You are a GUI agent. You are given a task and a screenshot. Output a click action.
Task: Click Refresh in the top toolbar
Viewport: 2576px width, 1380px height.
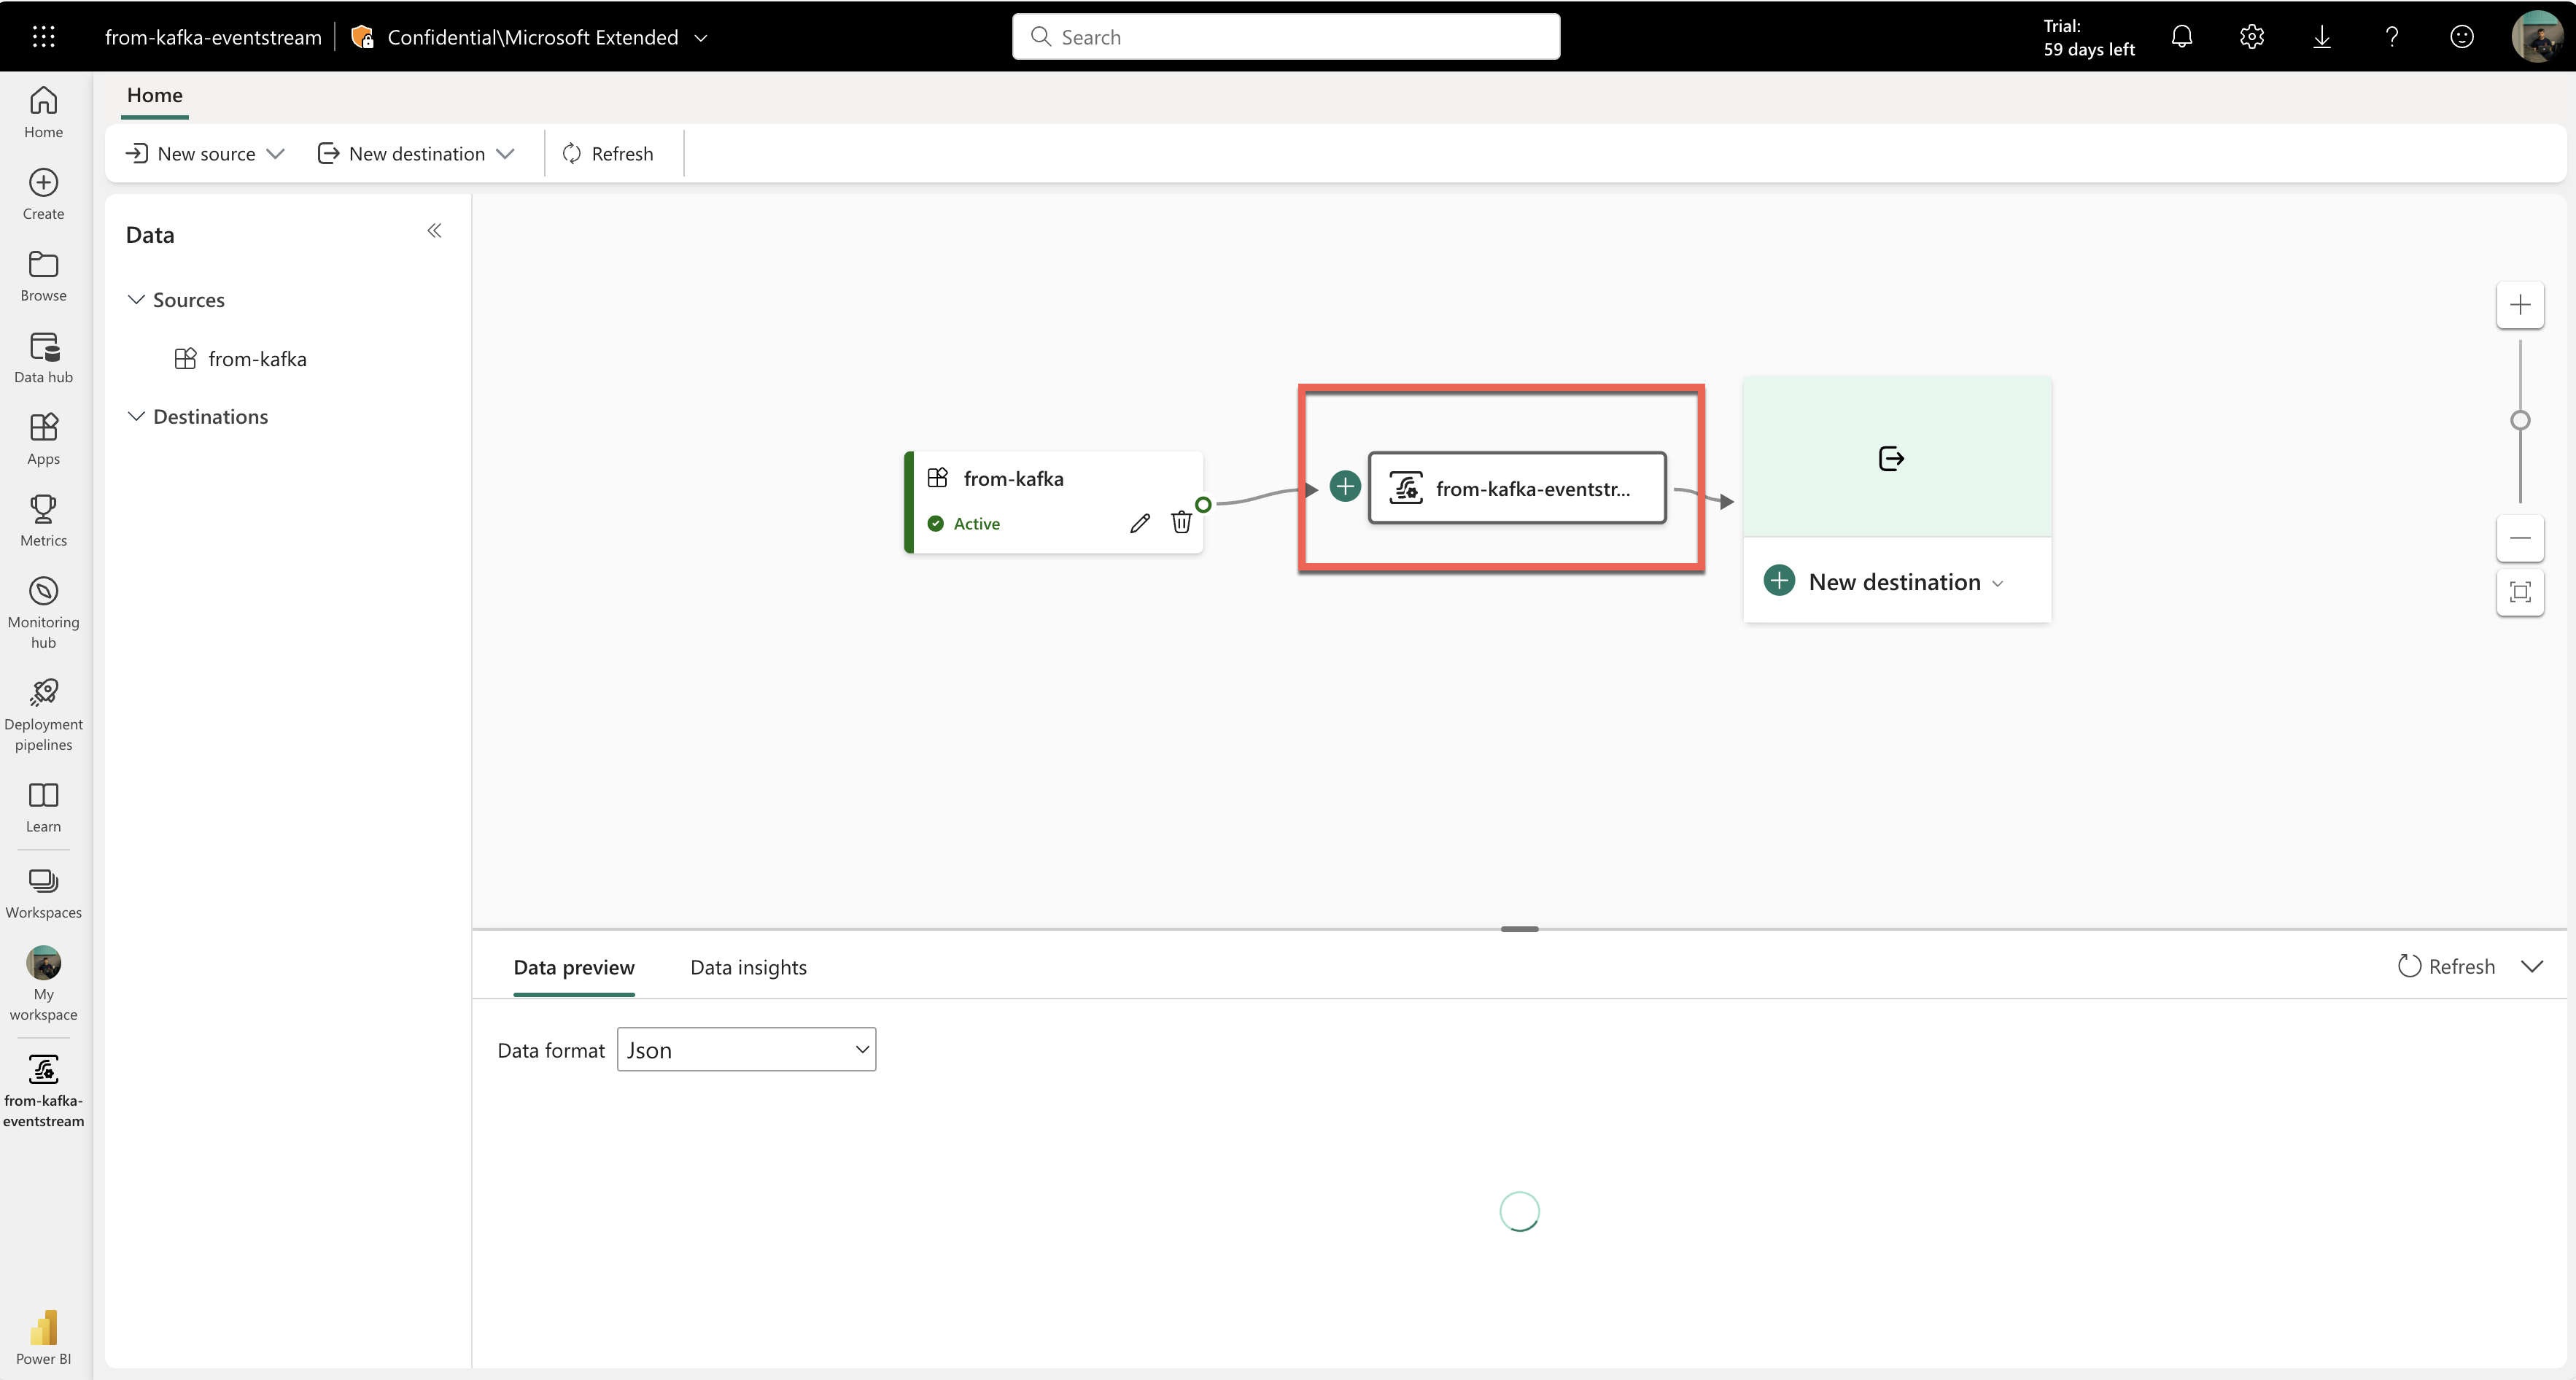[608, 154]
